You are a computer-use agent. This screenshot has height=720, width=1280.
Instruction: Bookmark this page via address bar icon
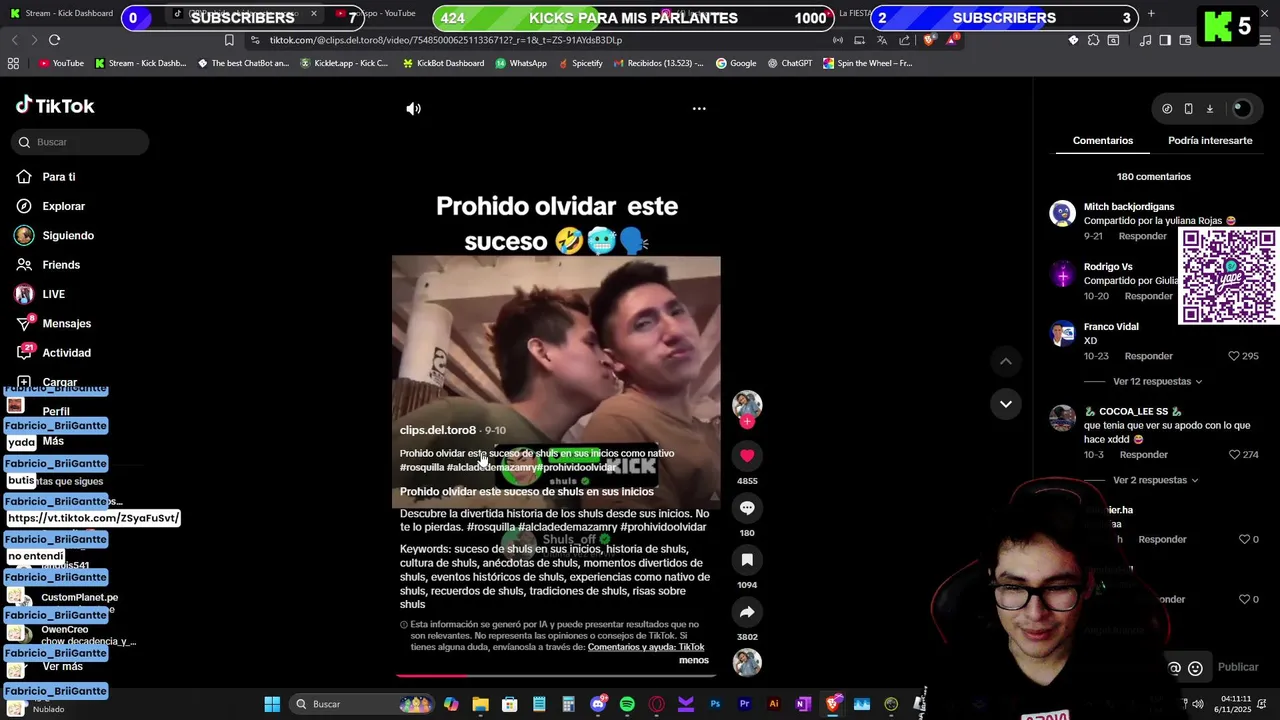229,40
